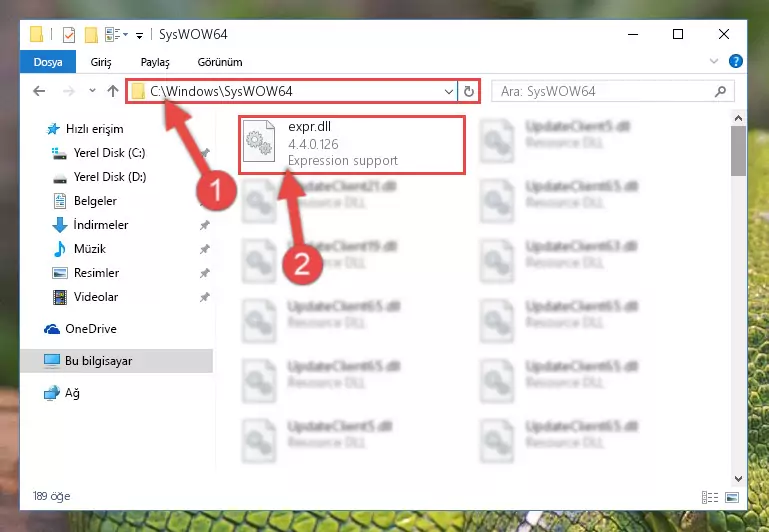The image size is (769, 532).
Task: Click the pin icon next to Videolar
Action: (x=205, y=297)
